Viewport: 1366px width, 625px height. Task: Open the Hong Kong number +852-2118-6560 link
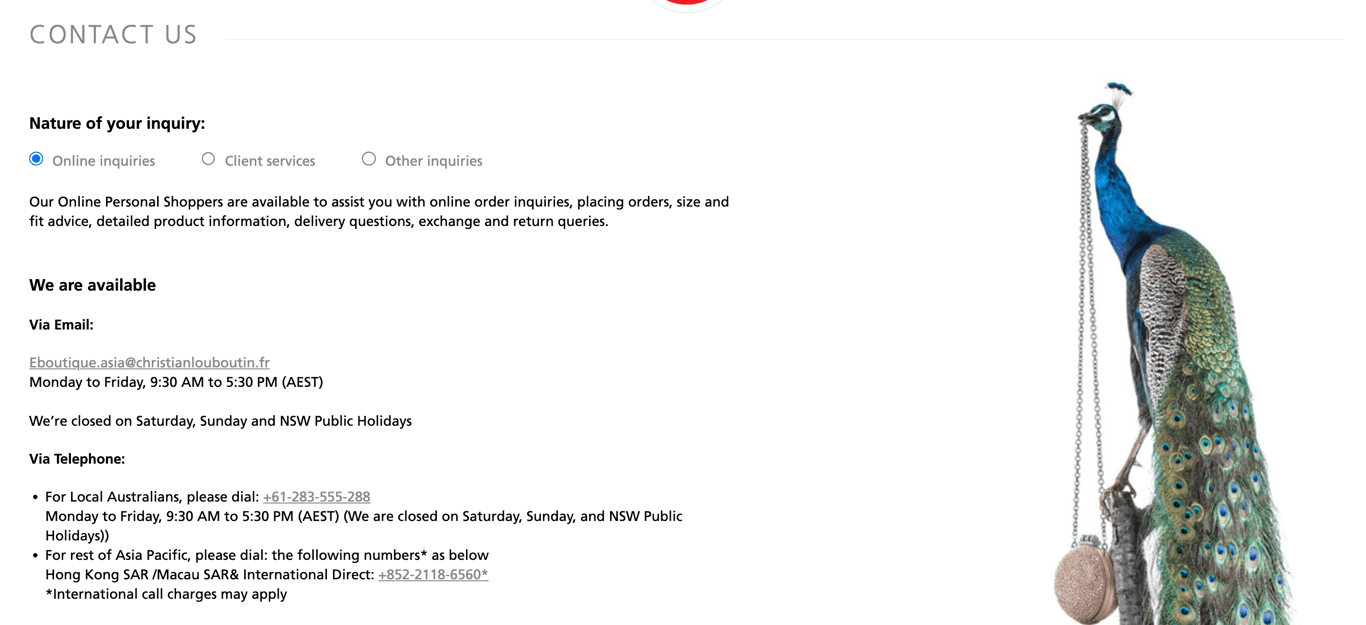coord(433,575)
